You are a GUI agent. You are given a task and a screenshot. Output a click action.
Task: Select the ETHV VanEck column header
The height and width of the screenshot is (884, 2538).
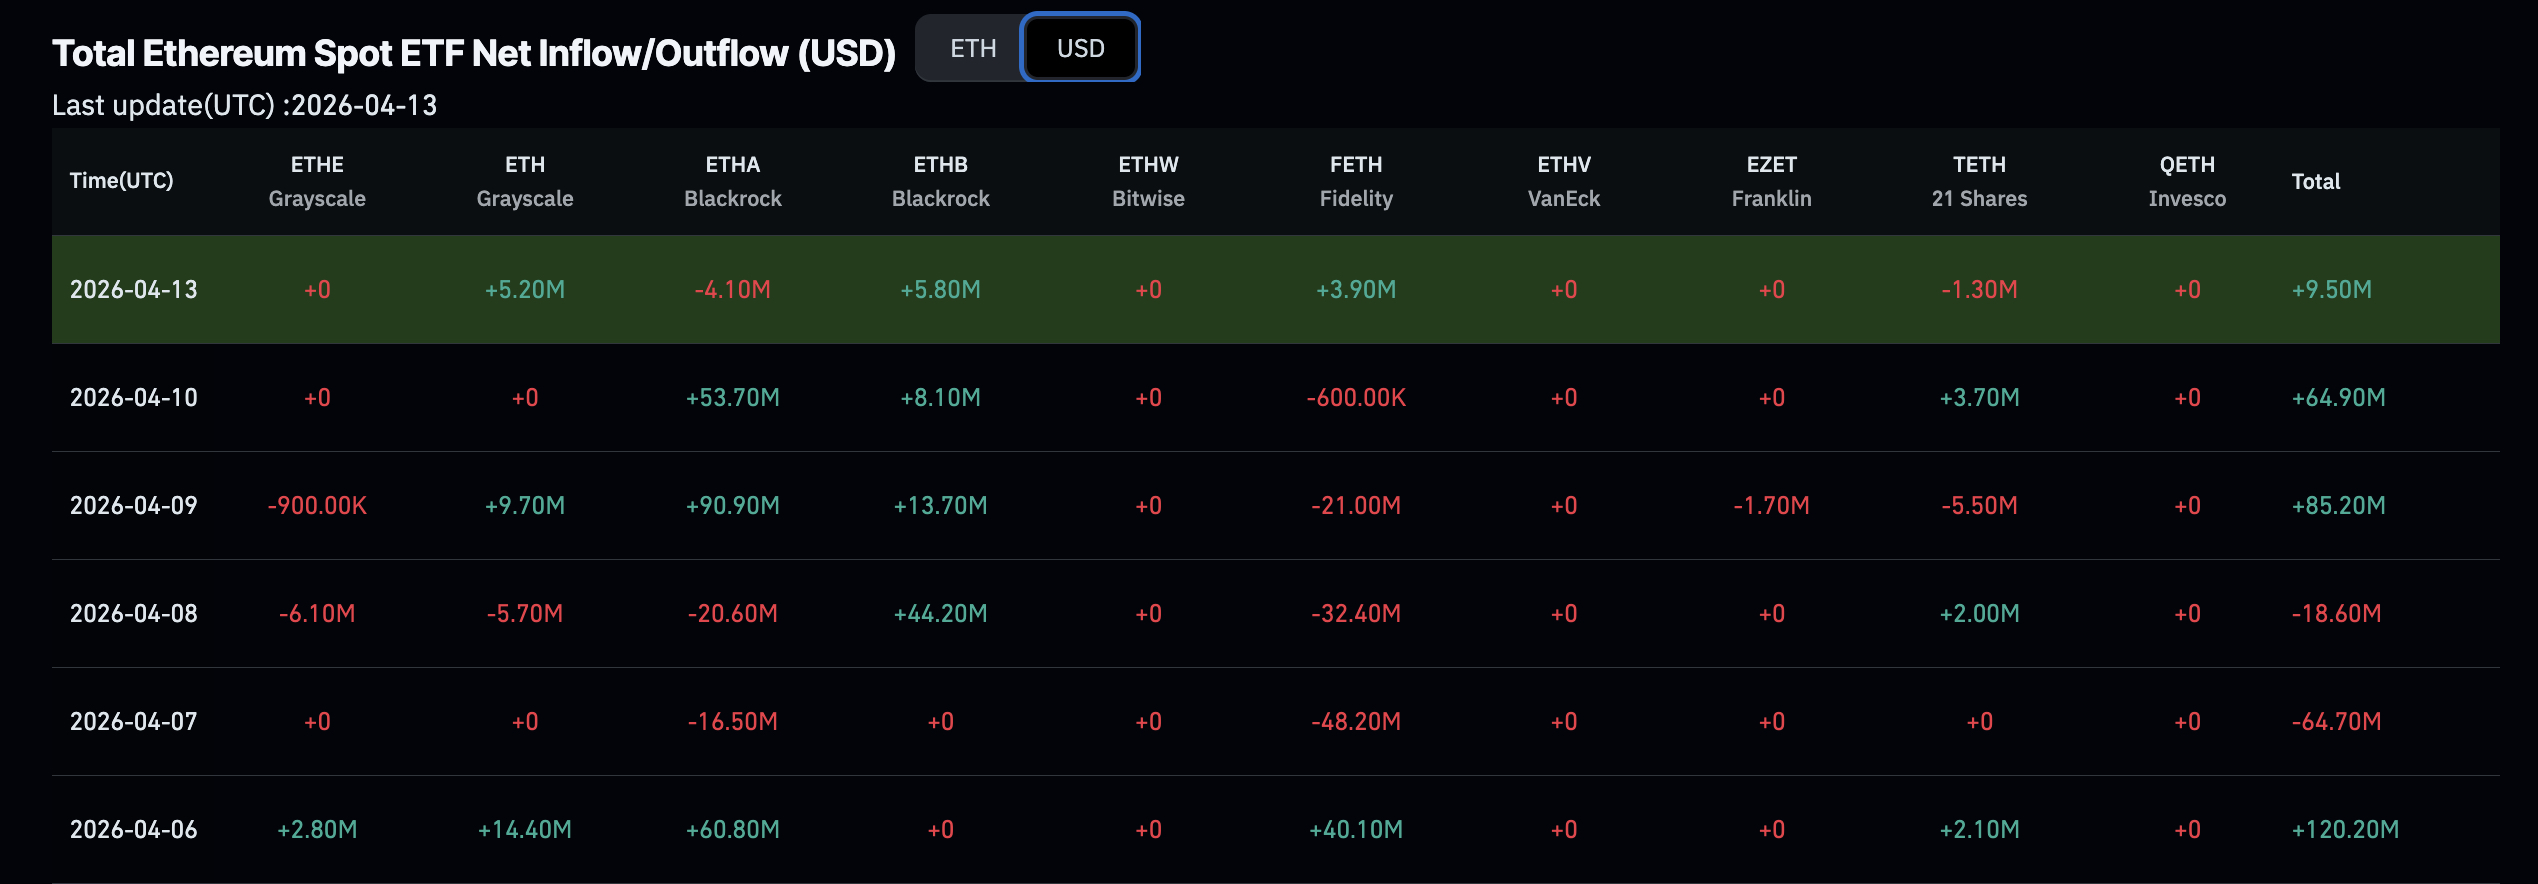click(x=1563, y=181)
